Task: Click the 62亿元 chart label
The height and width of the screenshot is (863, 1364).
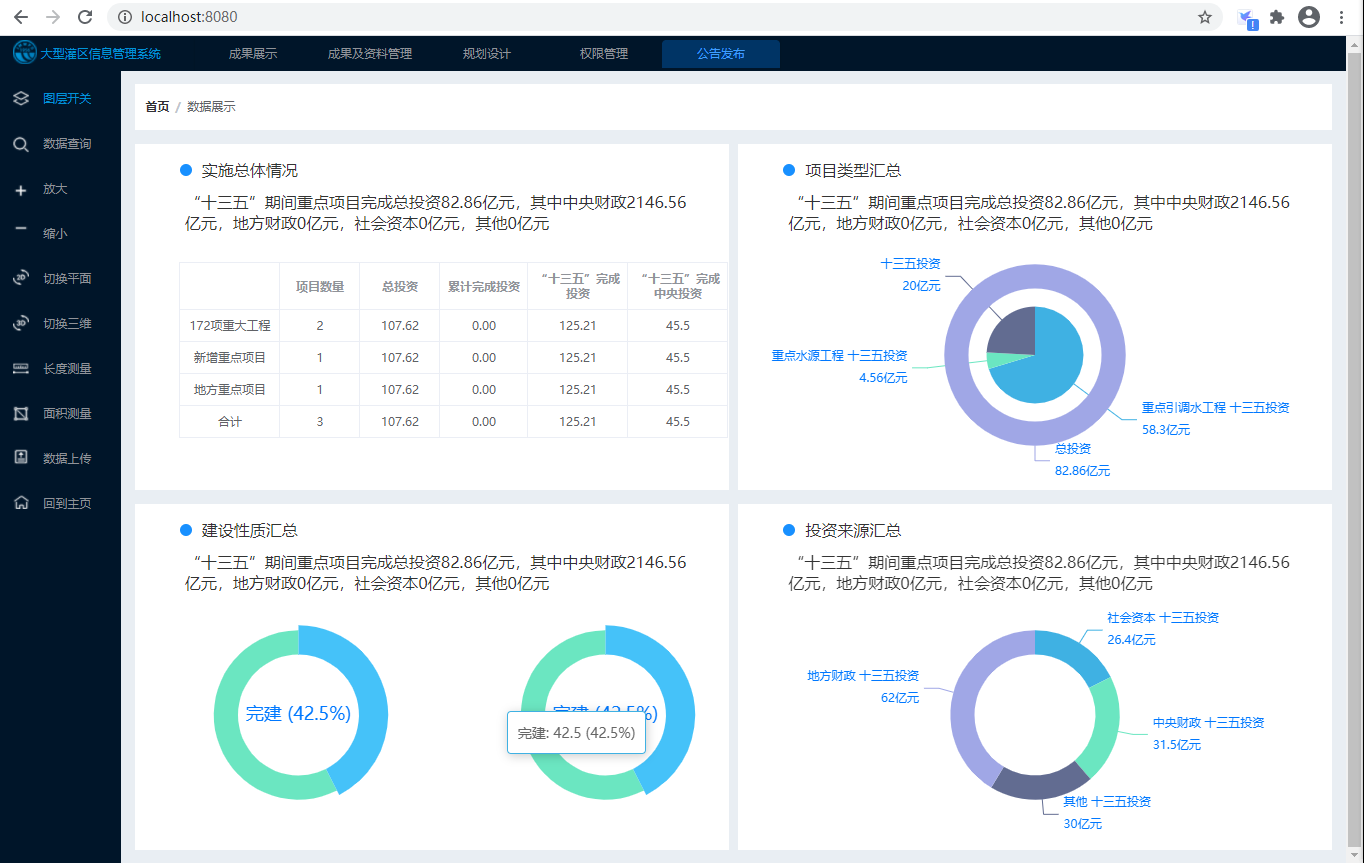Action: 900,698
